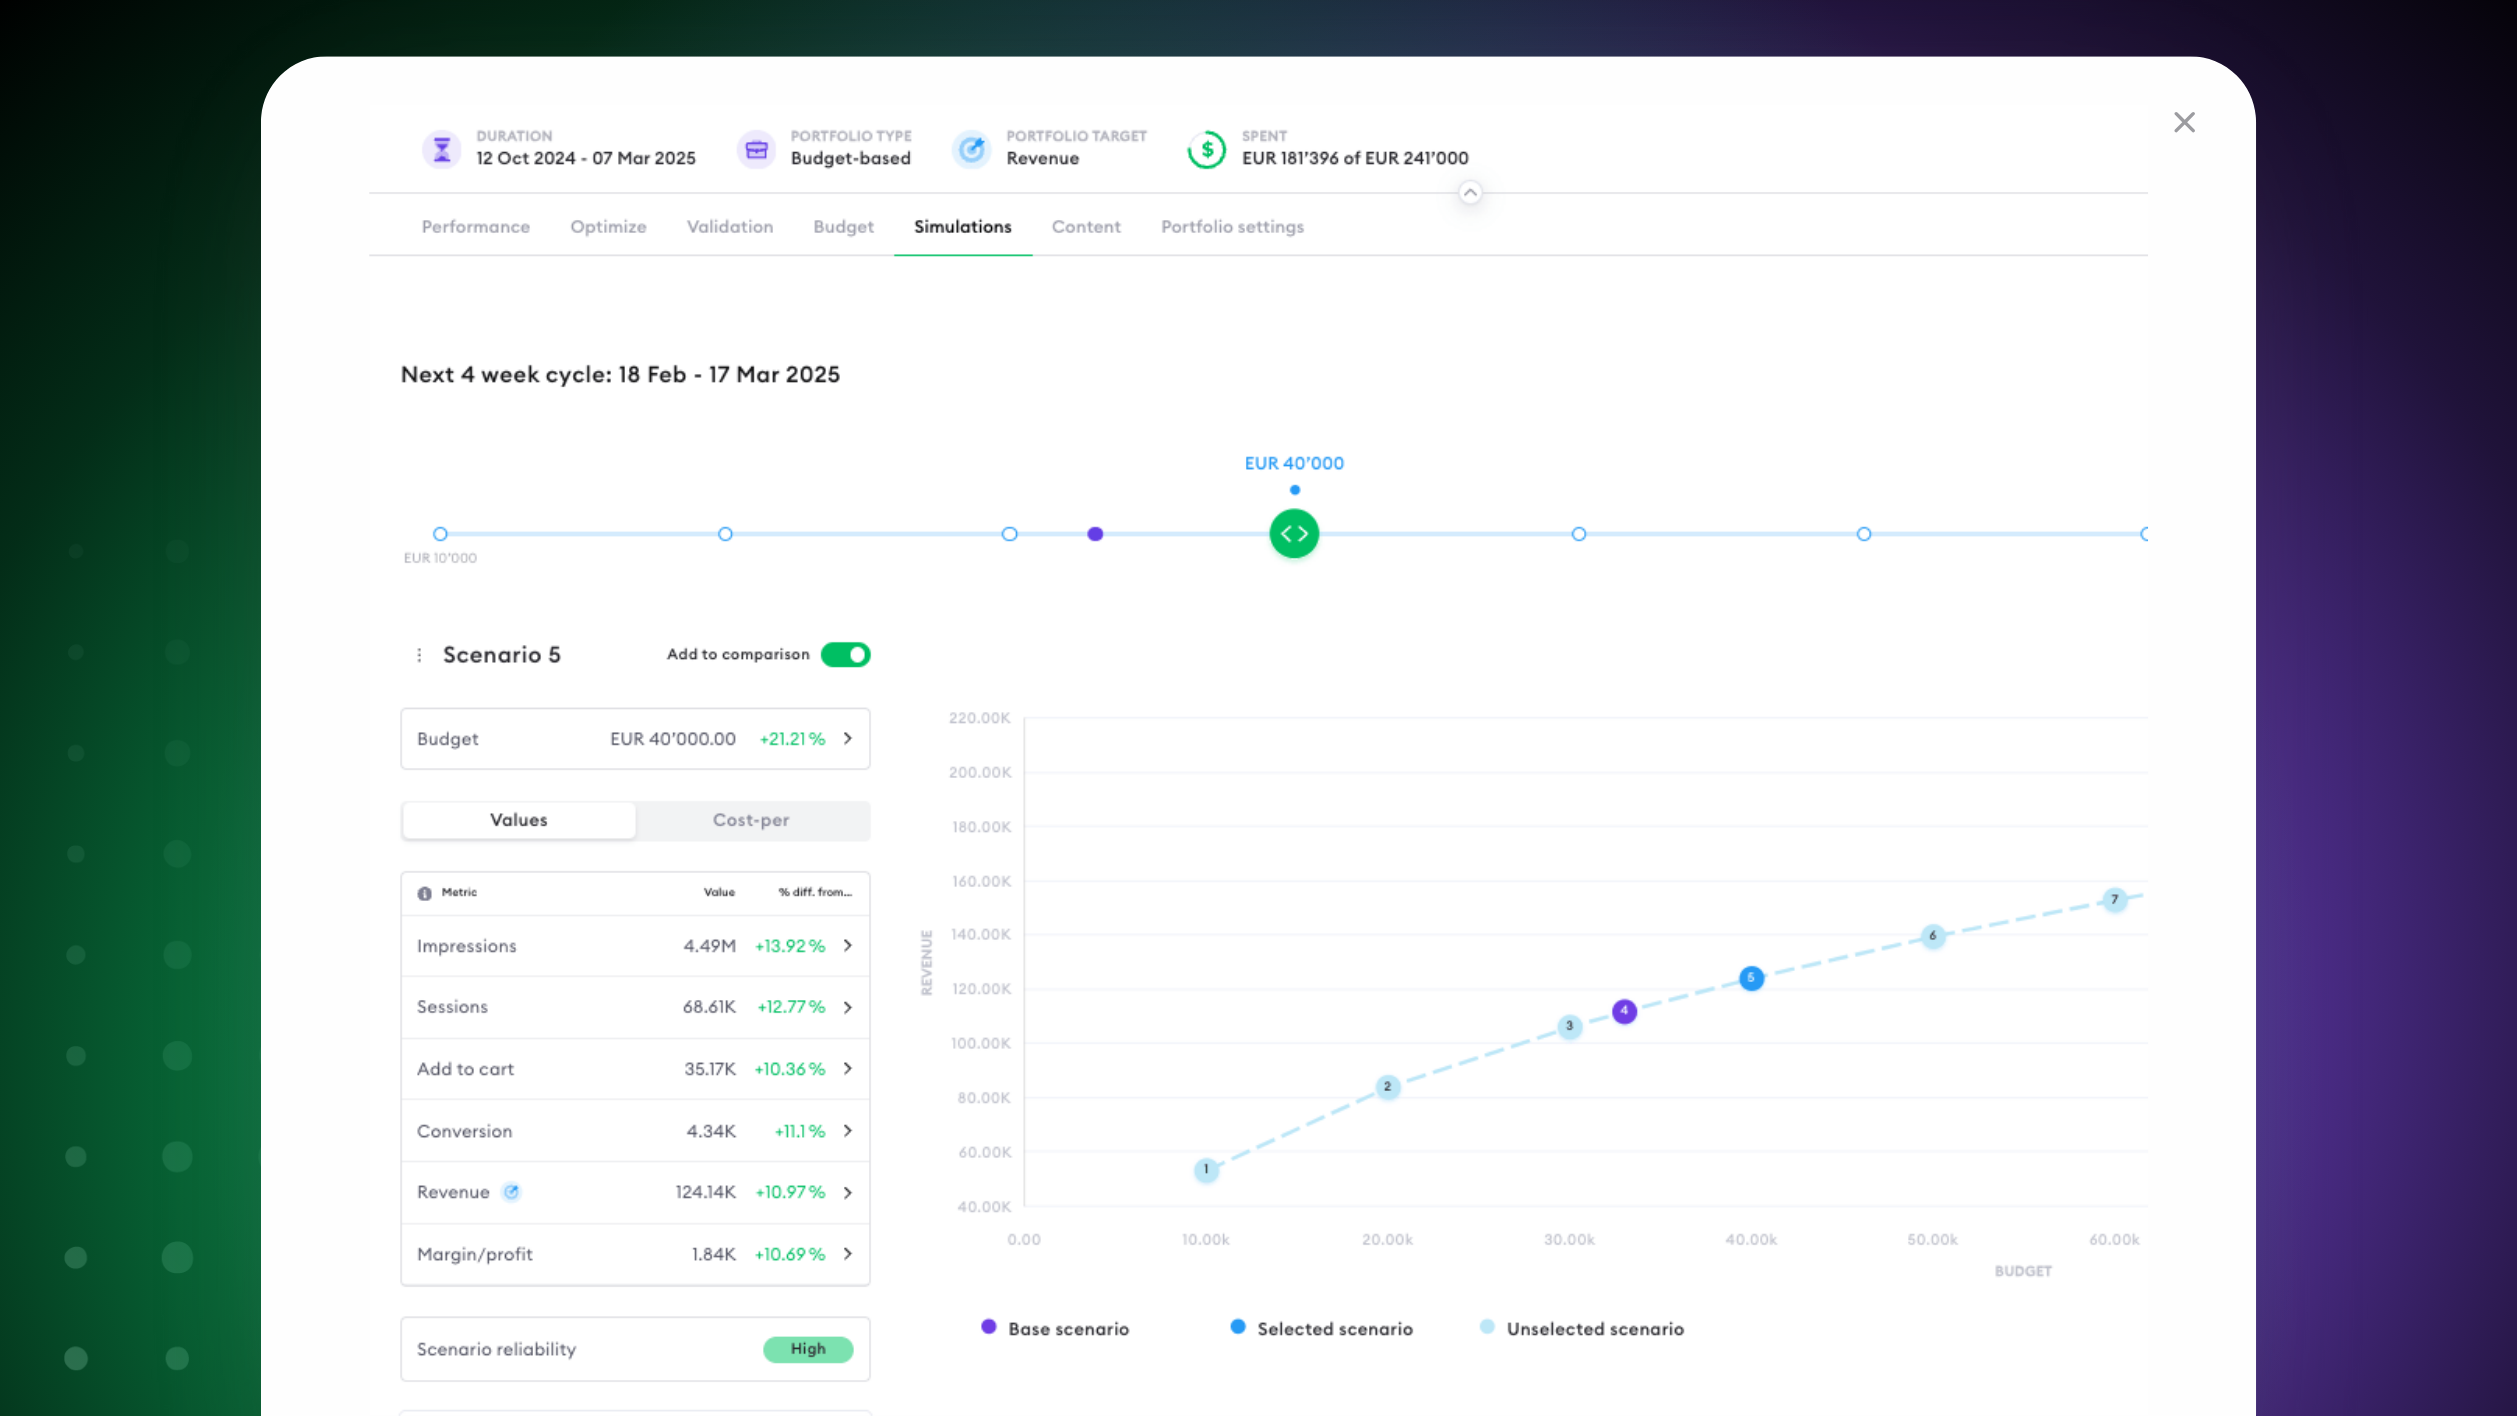2517x1416 pixels.
Task: Click target icon beside Revenue metric
Action: (x=511, y=1192)
